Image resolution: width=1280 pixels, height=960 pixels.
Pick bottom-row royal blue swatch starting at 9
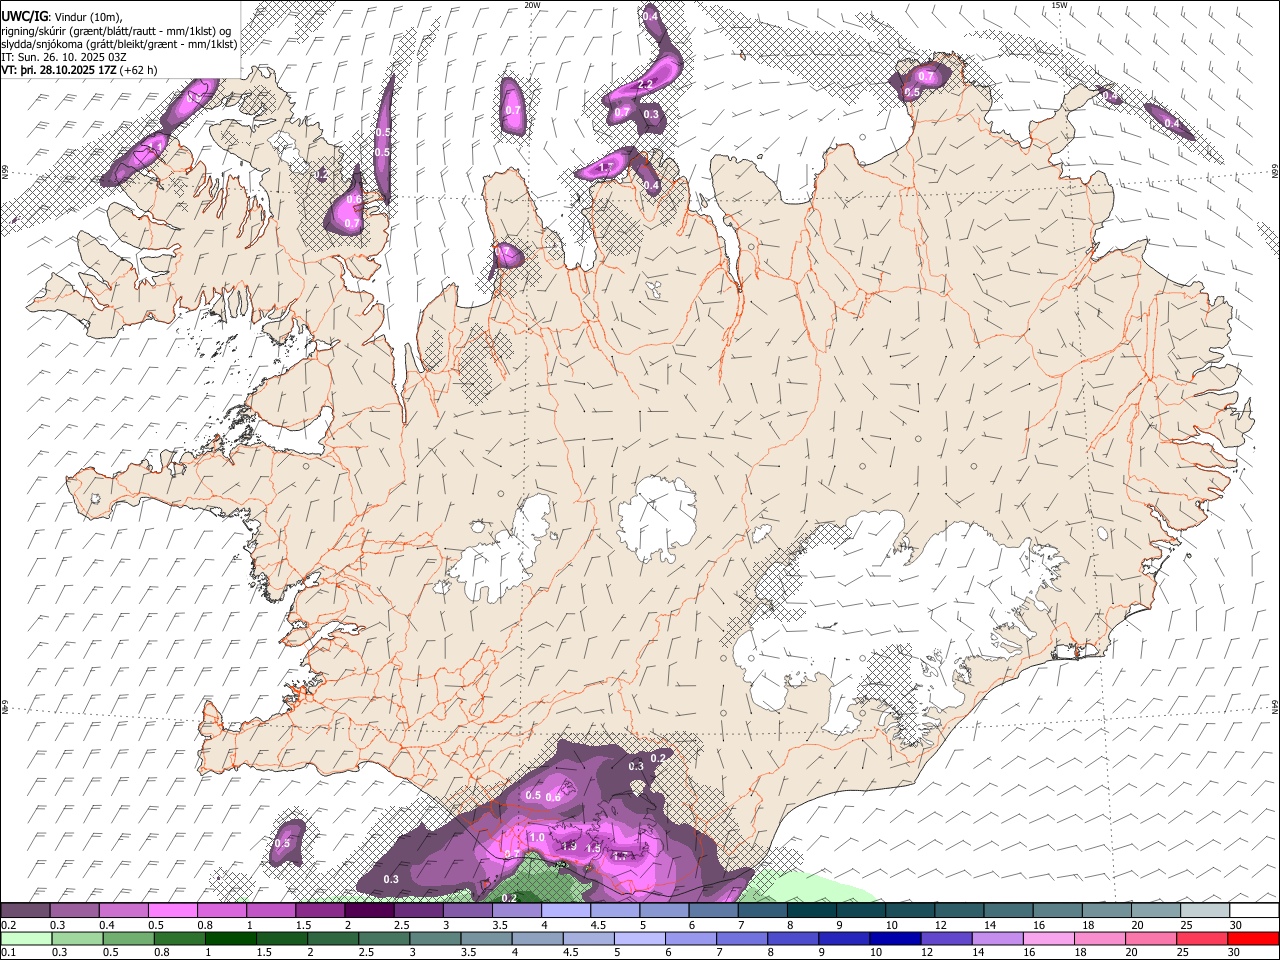click(x=846, y=938)
